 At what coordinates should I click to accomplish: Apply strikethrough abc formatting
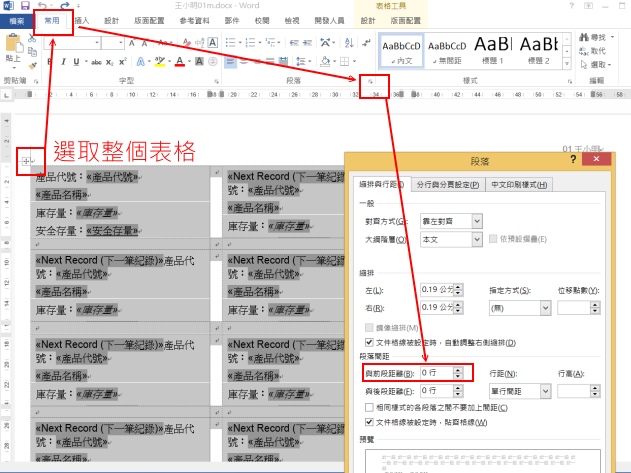pyautogui.click(x=97, y=62)
